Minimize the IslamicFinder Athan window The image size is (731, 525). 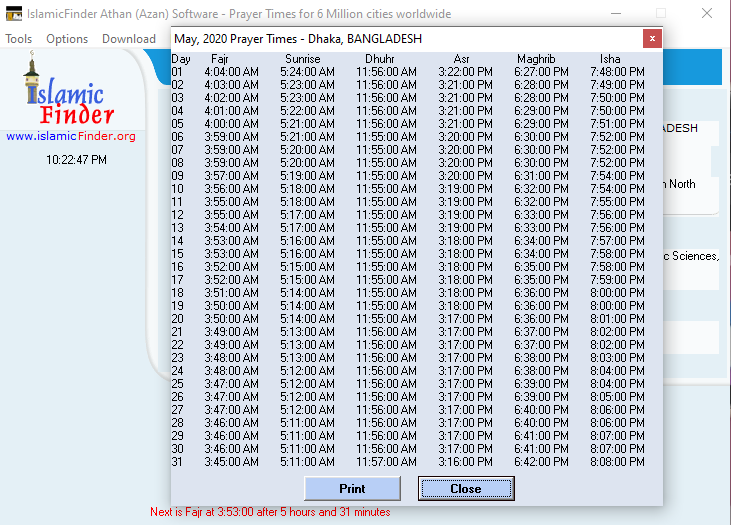(616, 14)
